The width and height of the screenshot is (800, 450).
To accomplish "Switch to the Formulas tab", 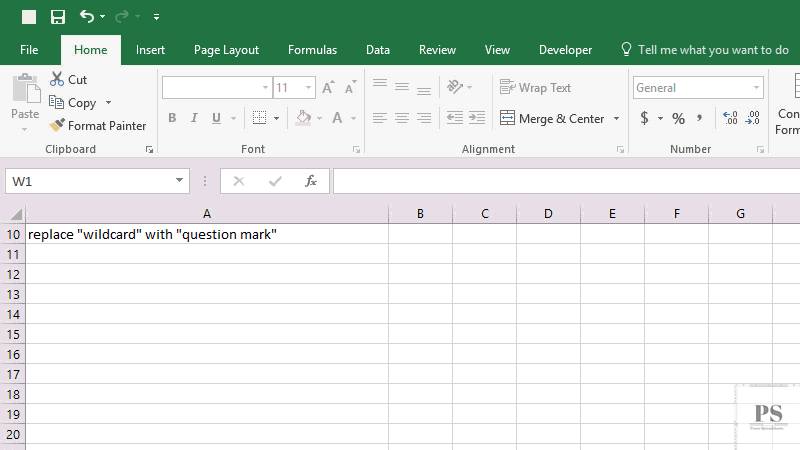I will (x=312, y=50).
